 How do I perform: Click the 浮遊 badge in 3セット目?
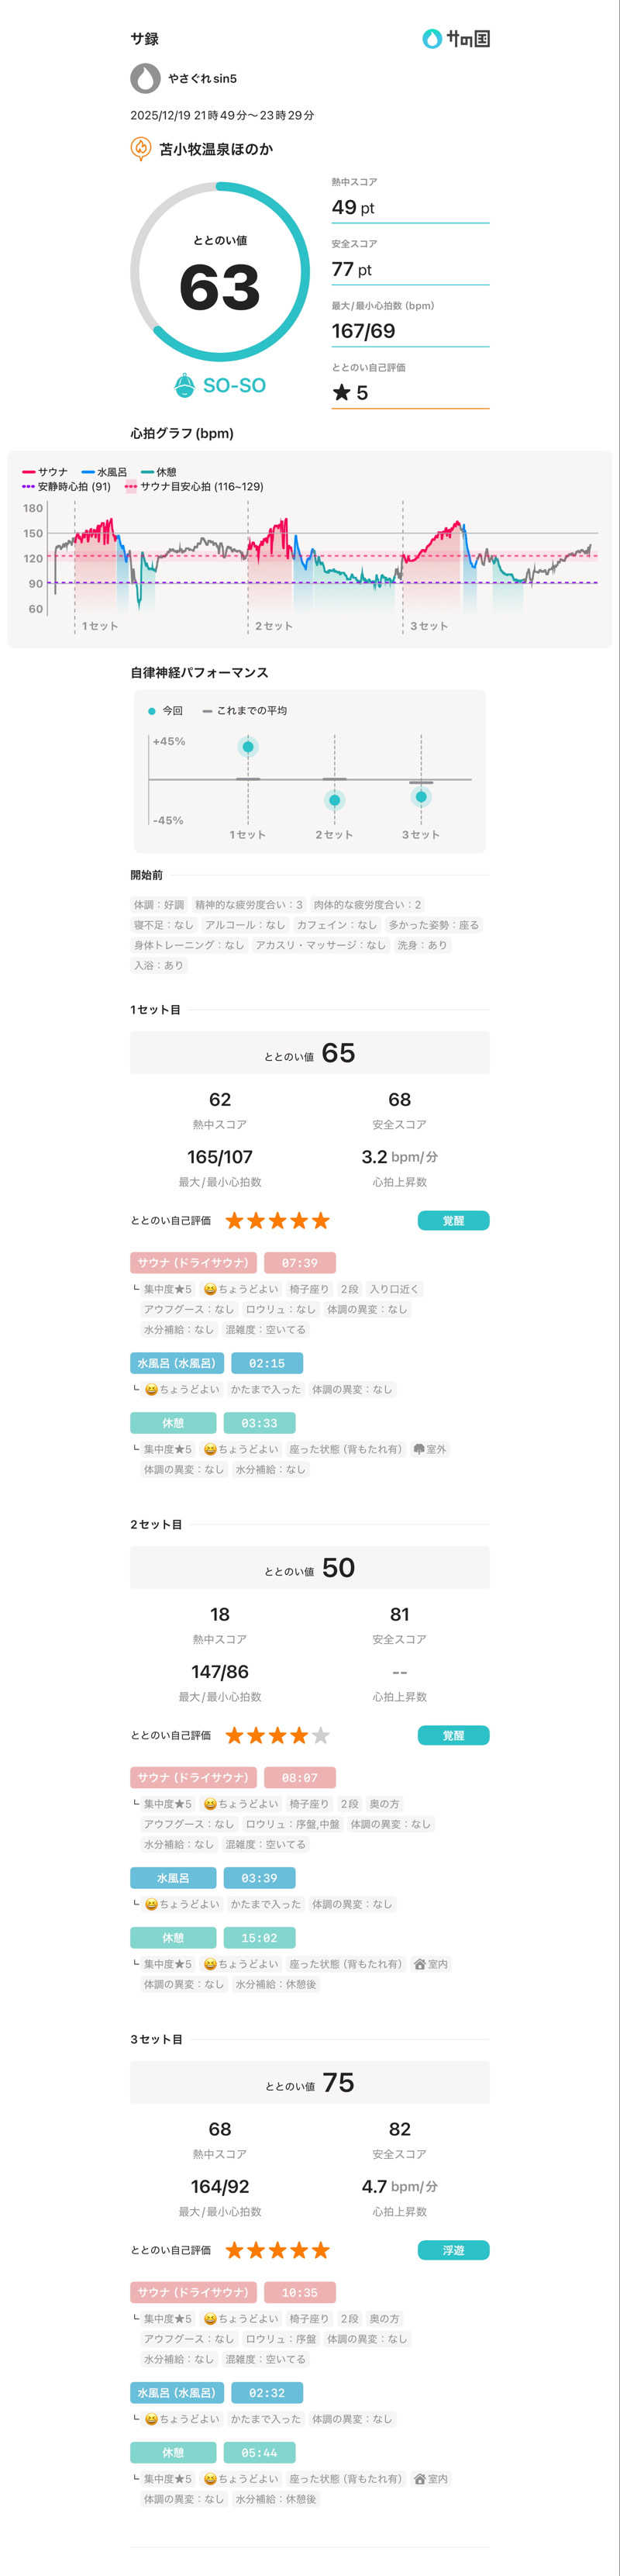[453, 2250]
